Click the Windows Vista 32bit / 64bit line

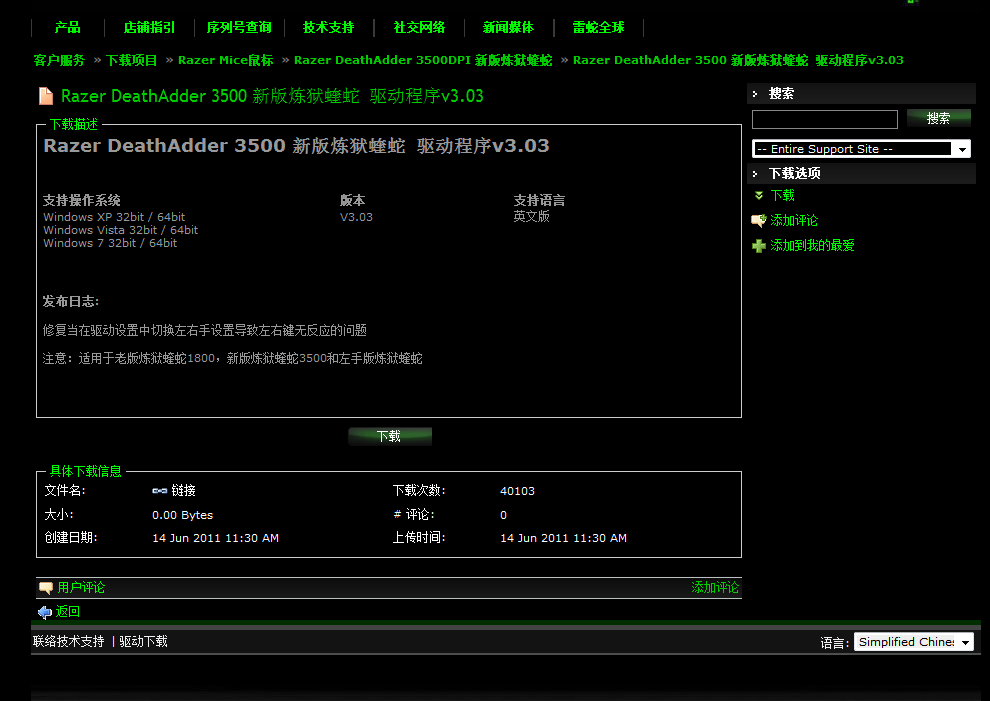(x=121, y=231)
